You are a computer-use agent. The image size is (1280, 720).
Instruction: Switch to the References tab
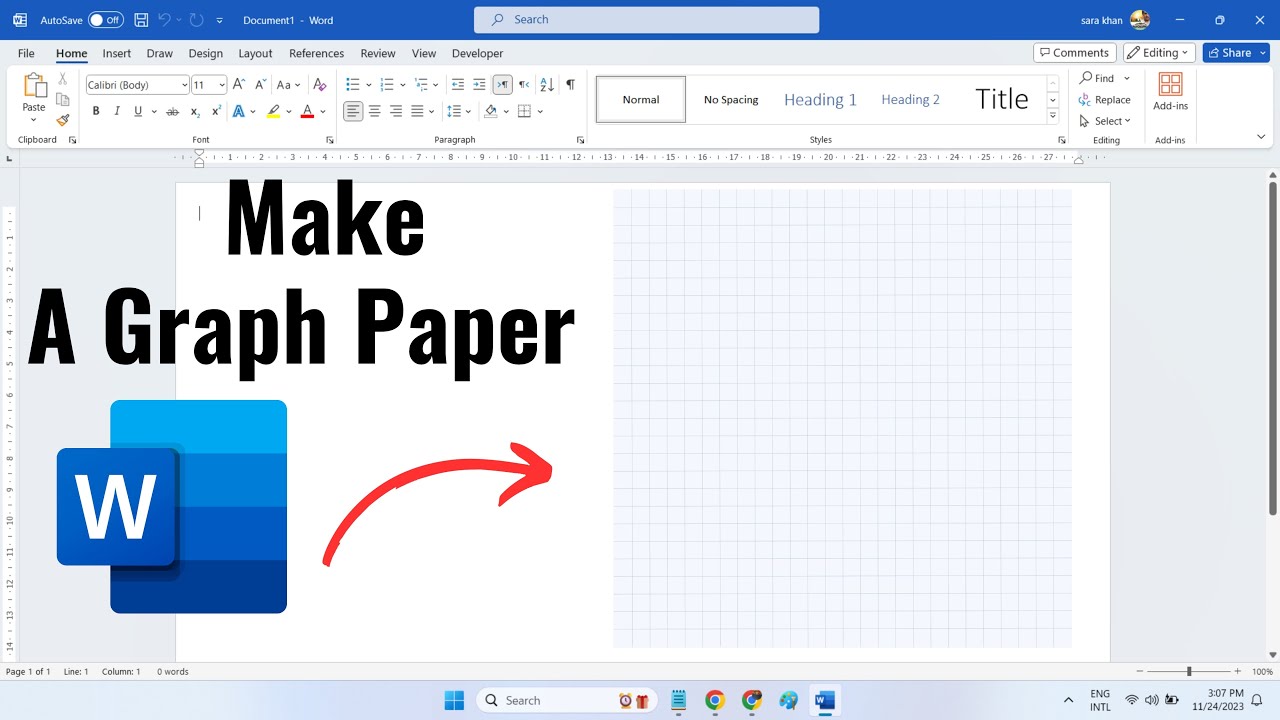point(316,53)
